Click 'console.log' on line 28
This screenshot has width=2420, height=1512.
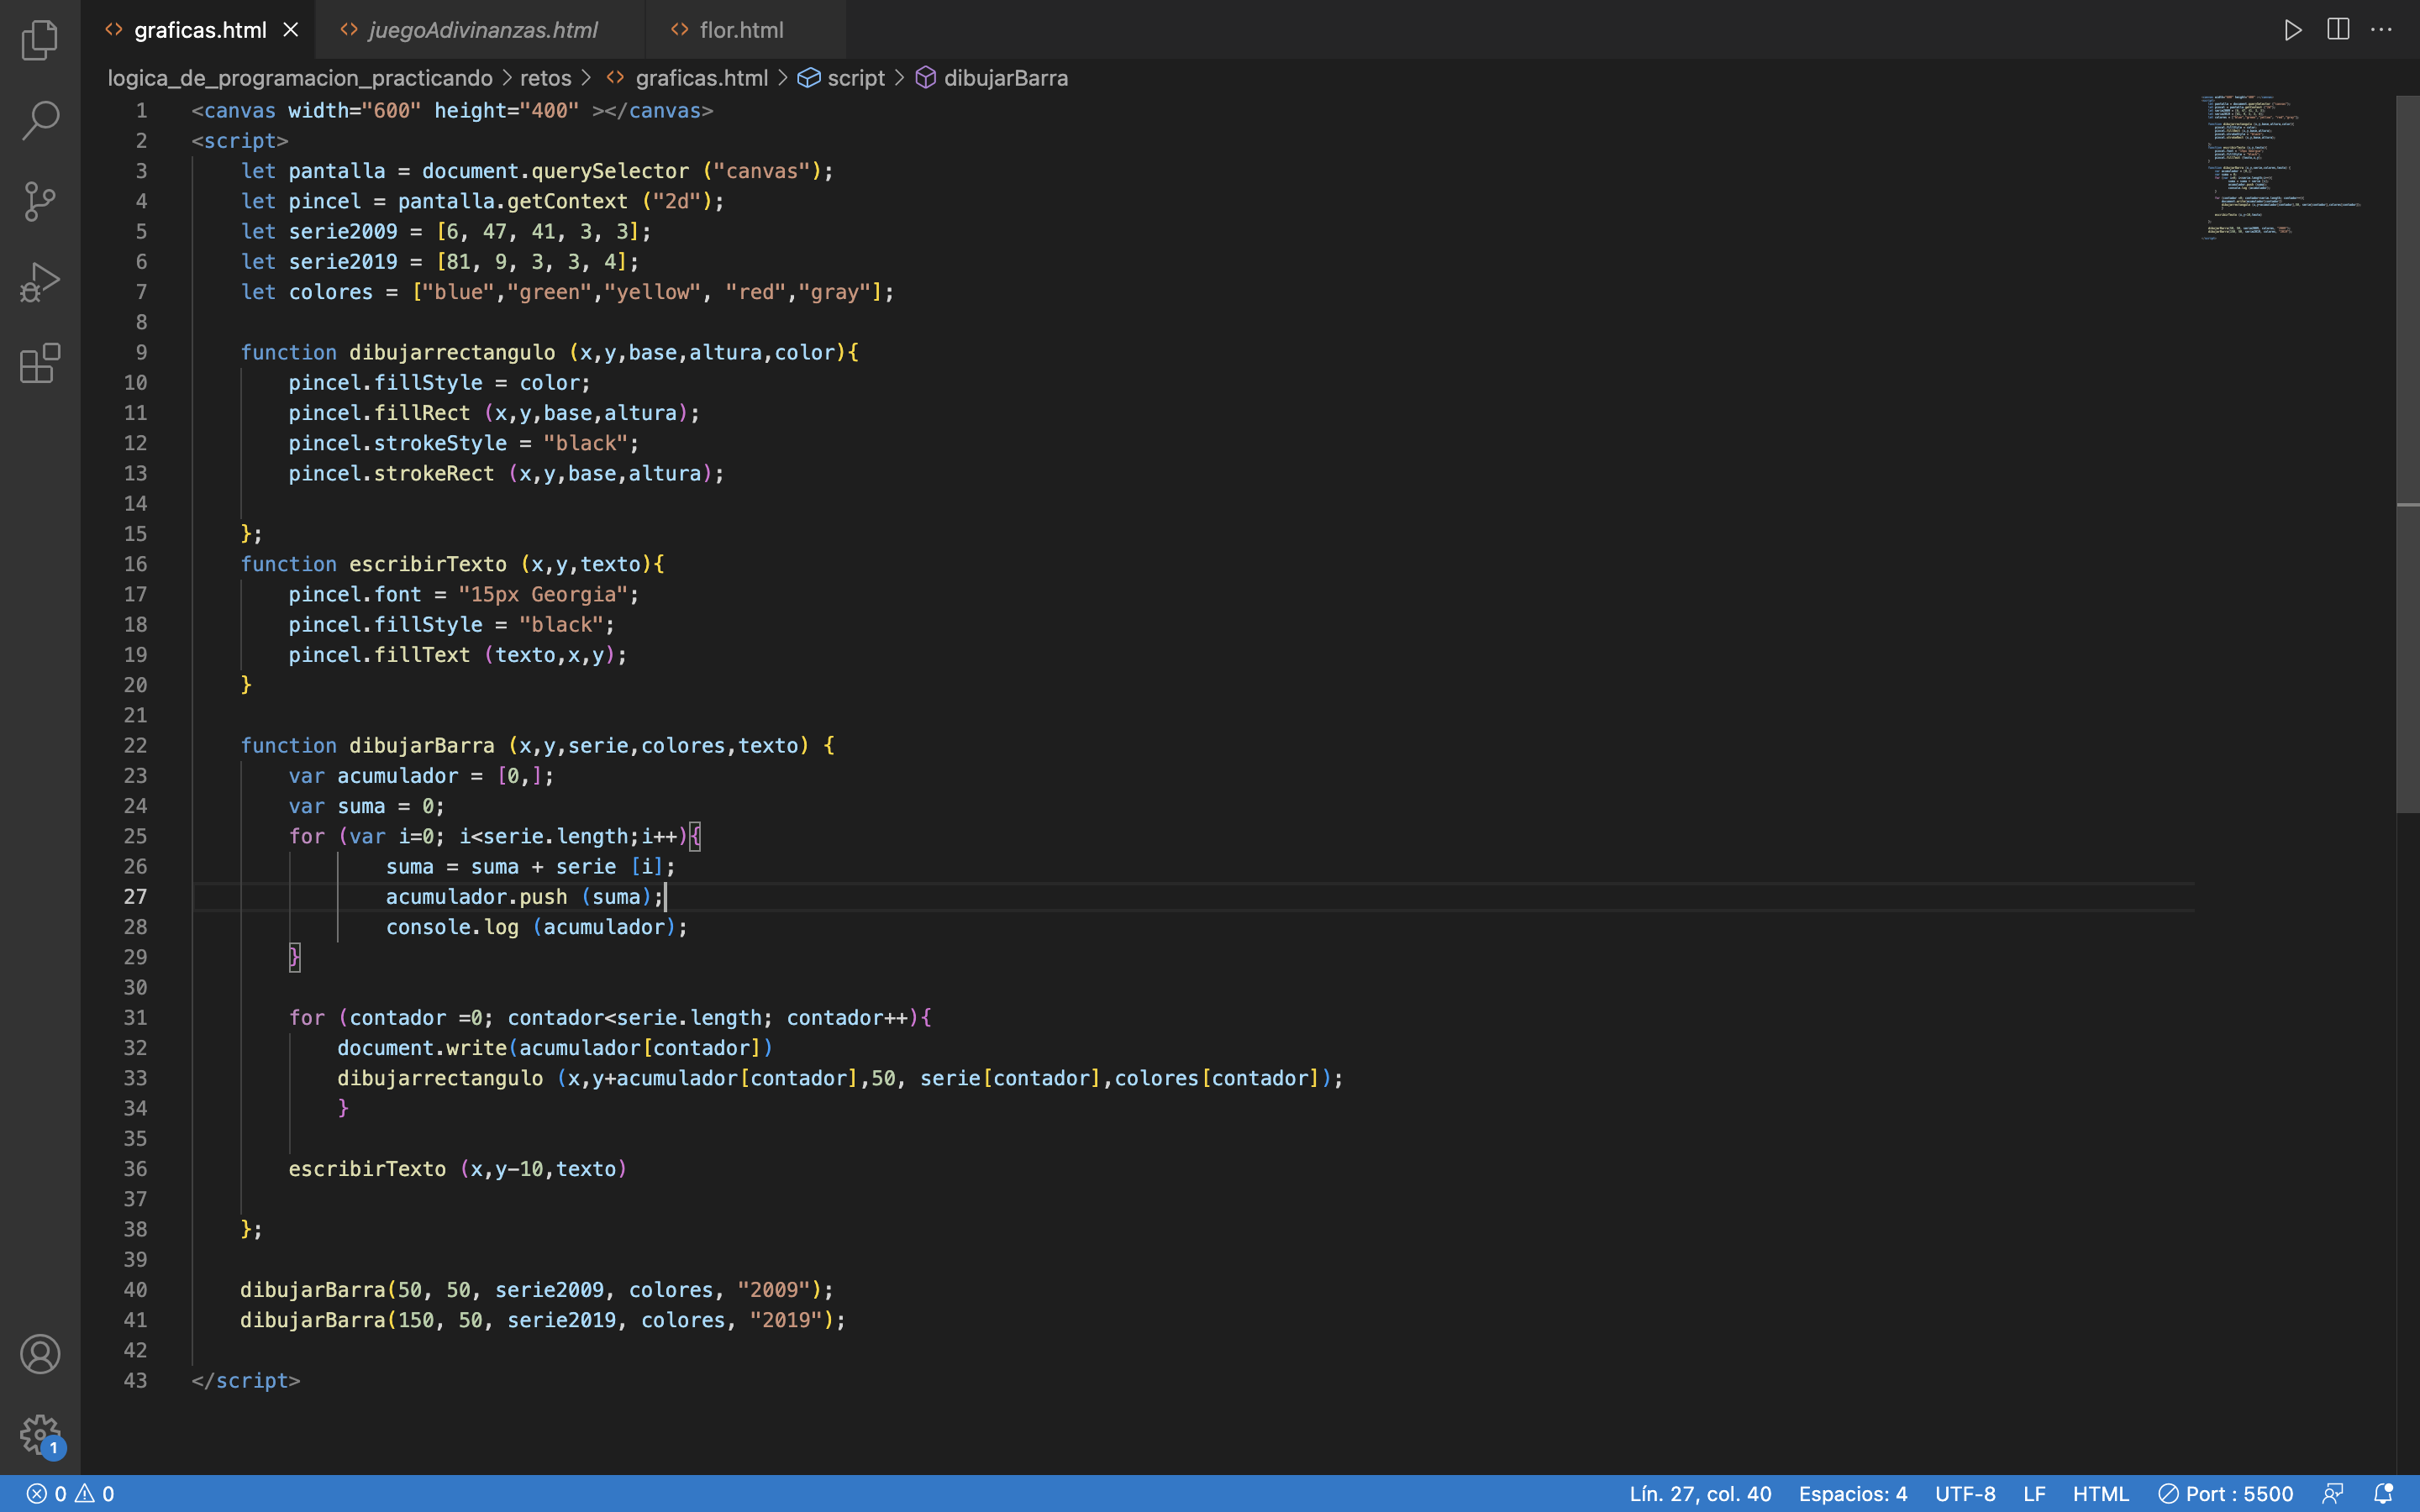(x=453, y=927)
